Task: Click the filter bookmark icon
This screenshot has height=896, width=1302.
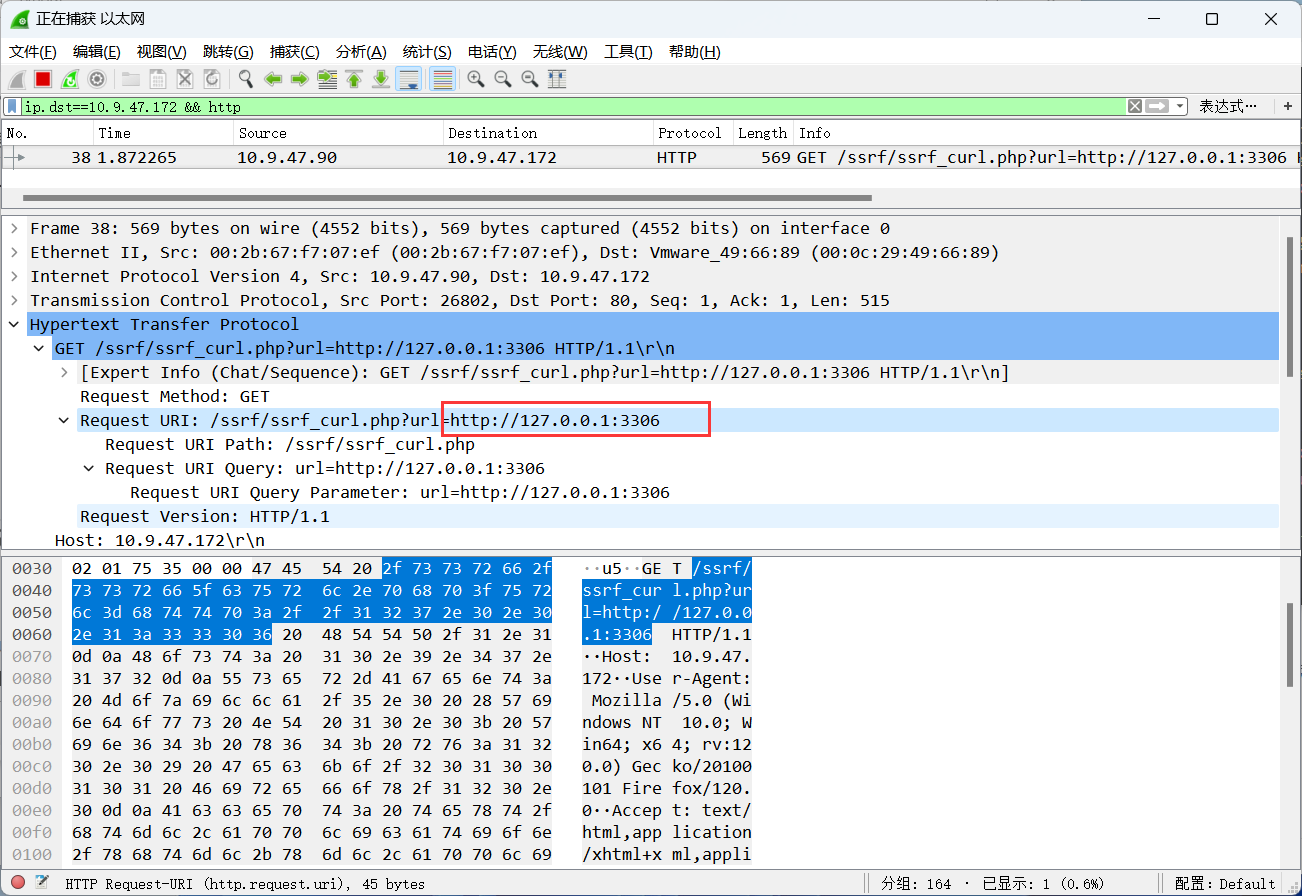Action: tap(12, 106)
